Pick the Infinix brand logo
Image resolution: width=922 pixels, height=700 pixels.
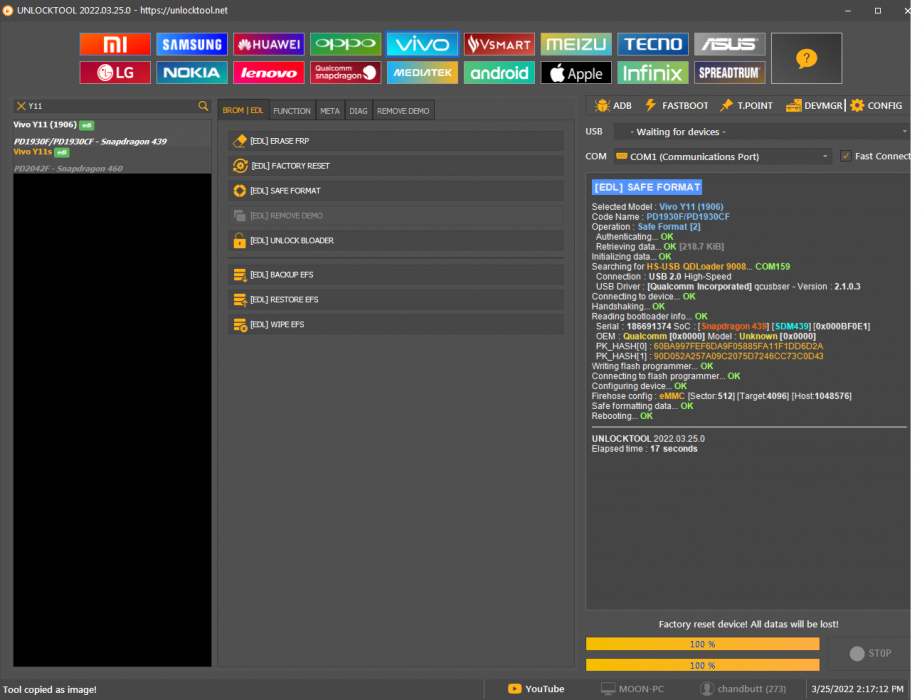pyautogui.click(x=653, y=72)
